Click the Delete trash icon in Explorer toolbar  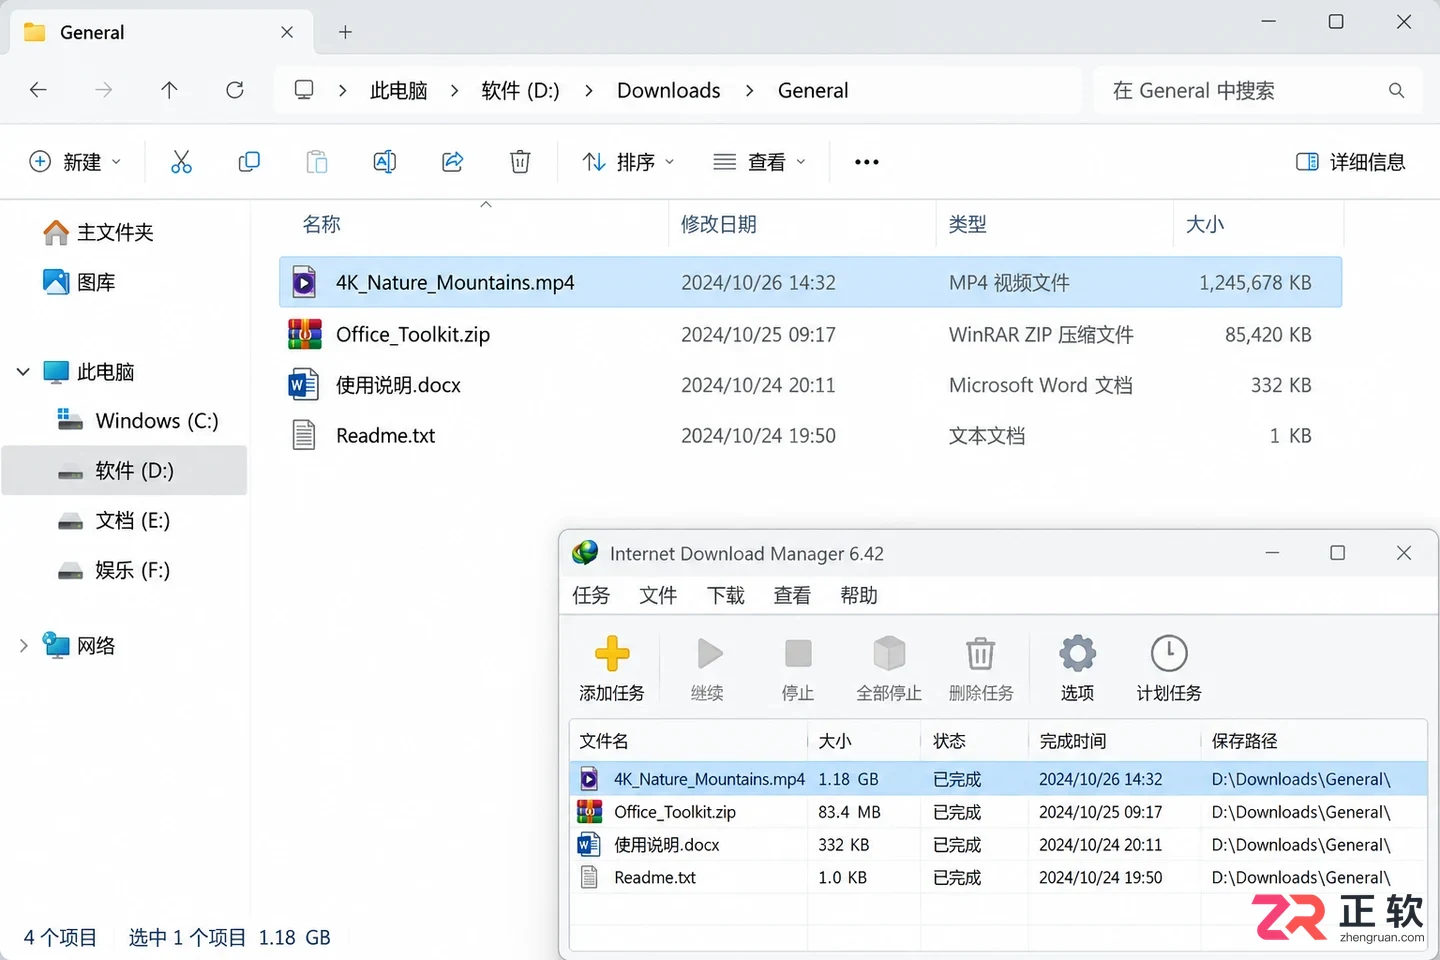(x=520, y=162)
